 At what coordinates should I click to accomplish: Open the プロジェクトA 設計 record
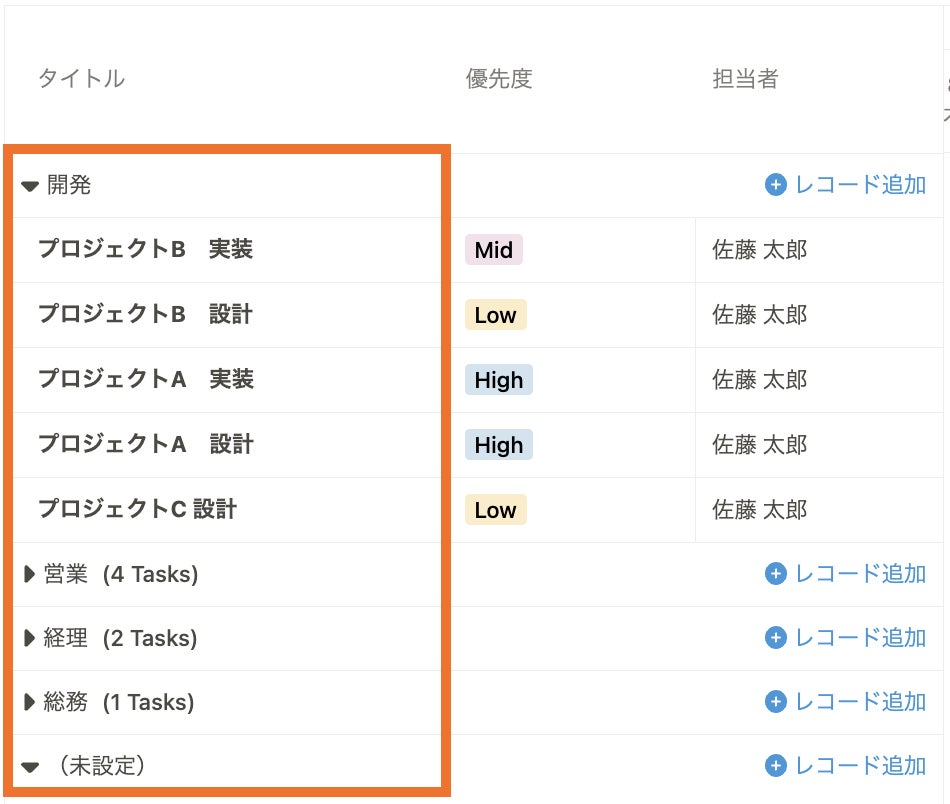point(145,444)
